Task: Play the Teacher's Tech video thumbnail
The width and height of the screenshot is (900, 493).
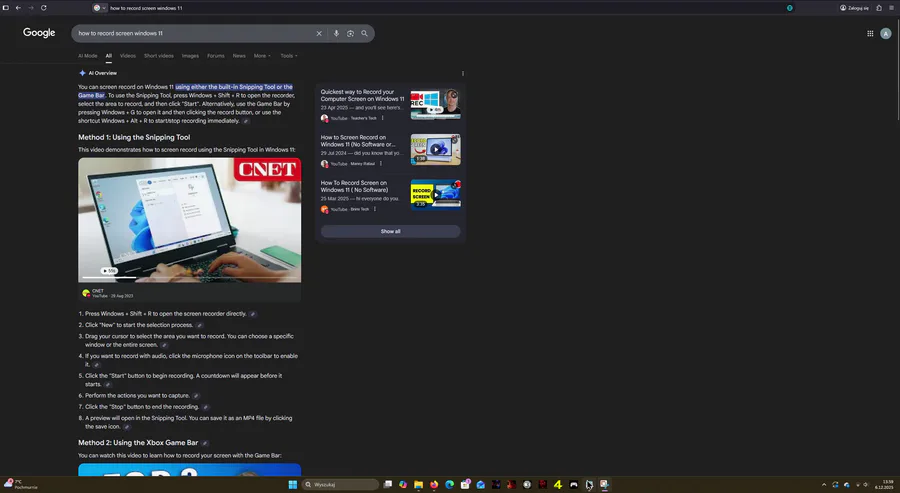Action: [435, 104]
